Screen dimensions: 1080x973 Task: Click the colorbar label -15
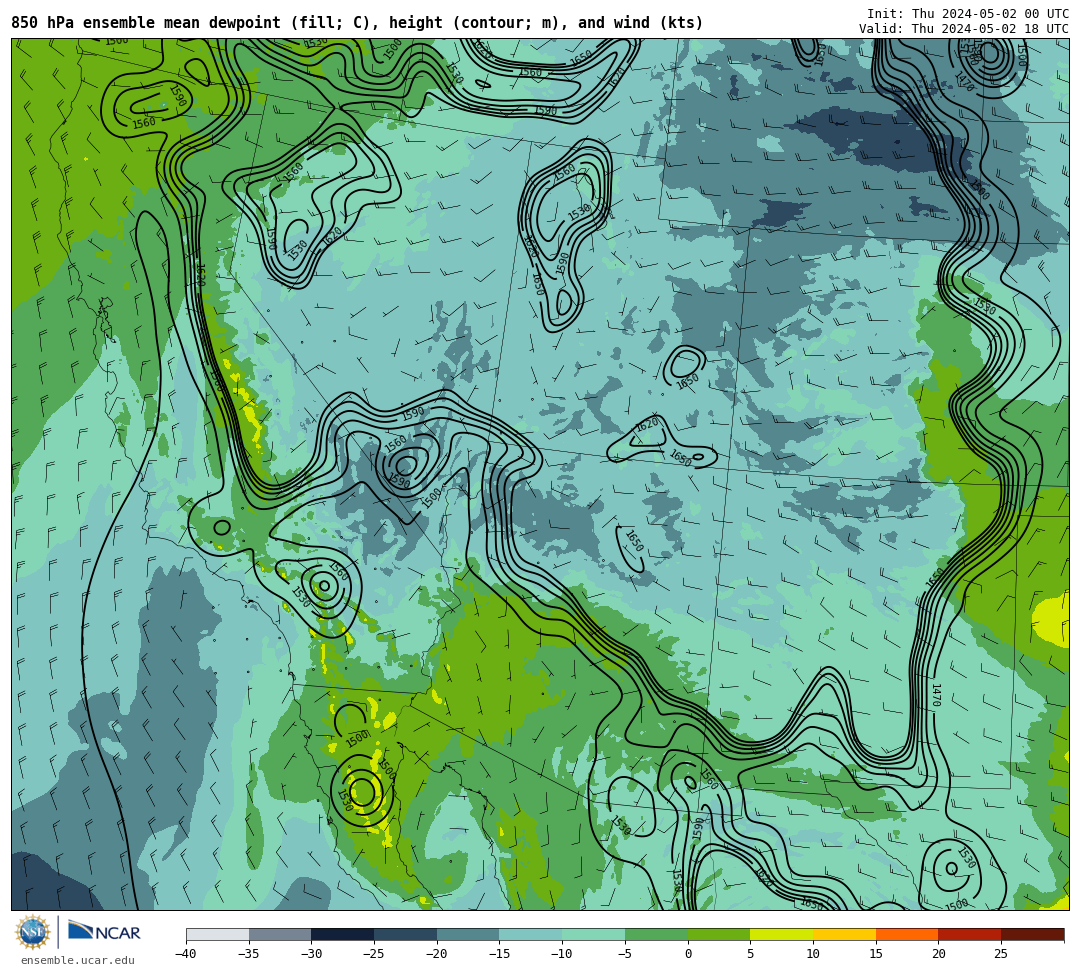pyautogui.click(x=499, y=954)
